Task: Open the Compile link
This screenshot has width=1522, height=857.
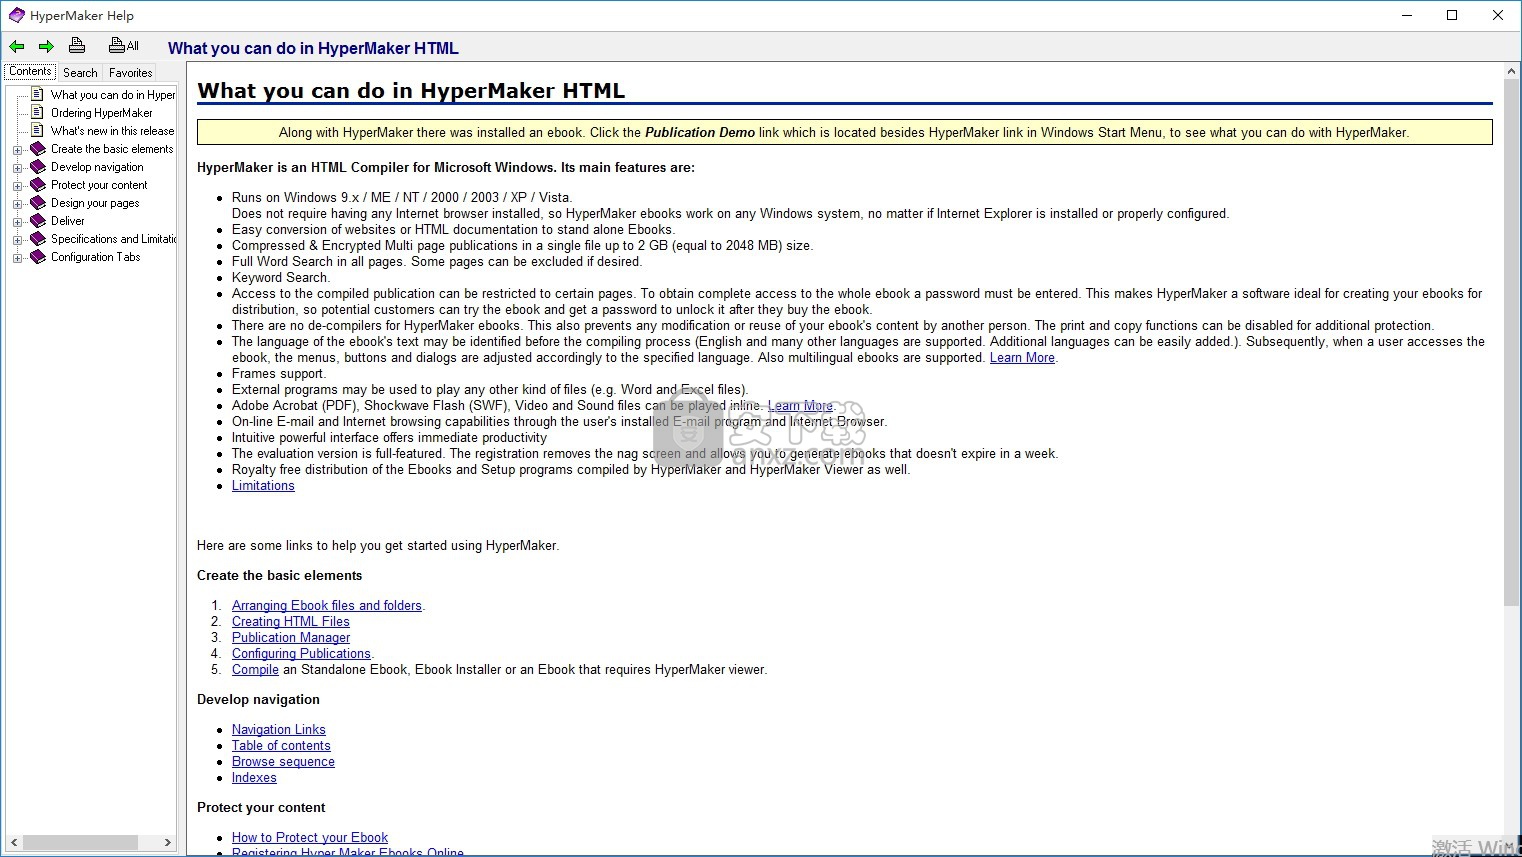Action: coord(255,670)
